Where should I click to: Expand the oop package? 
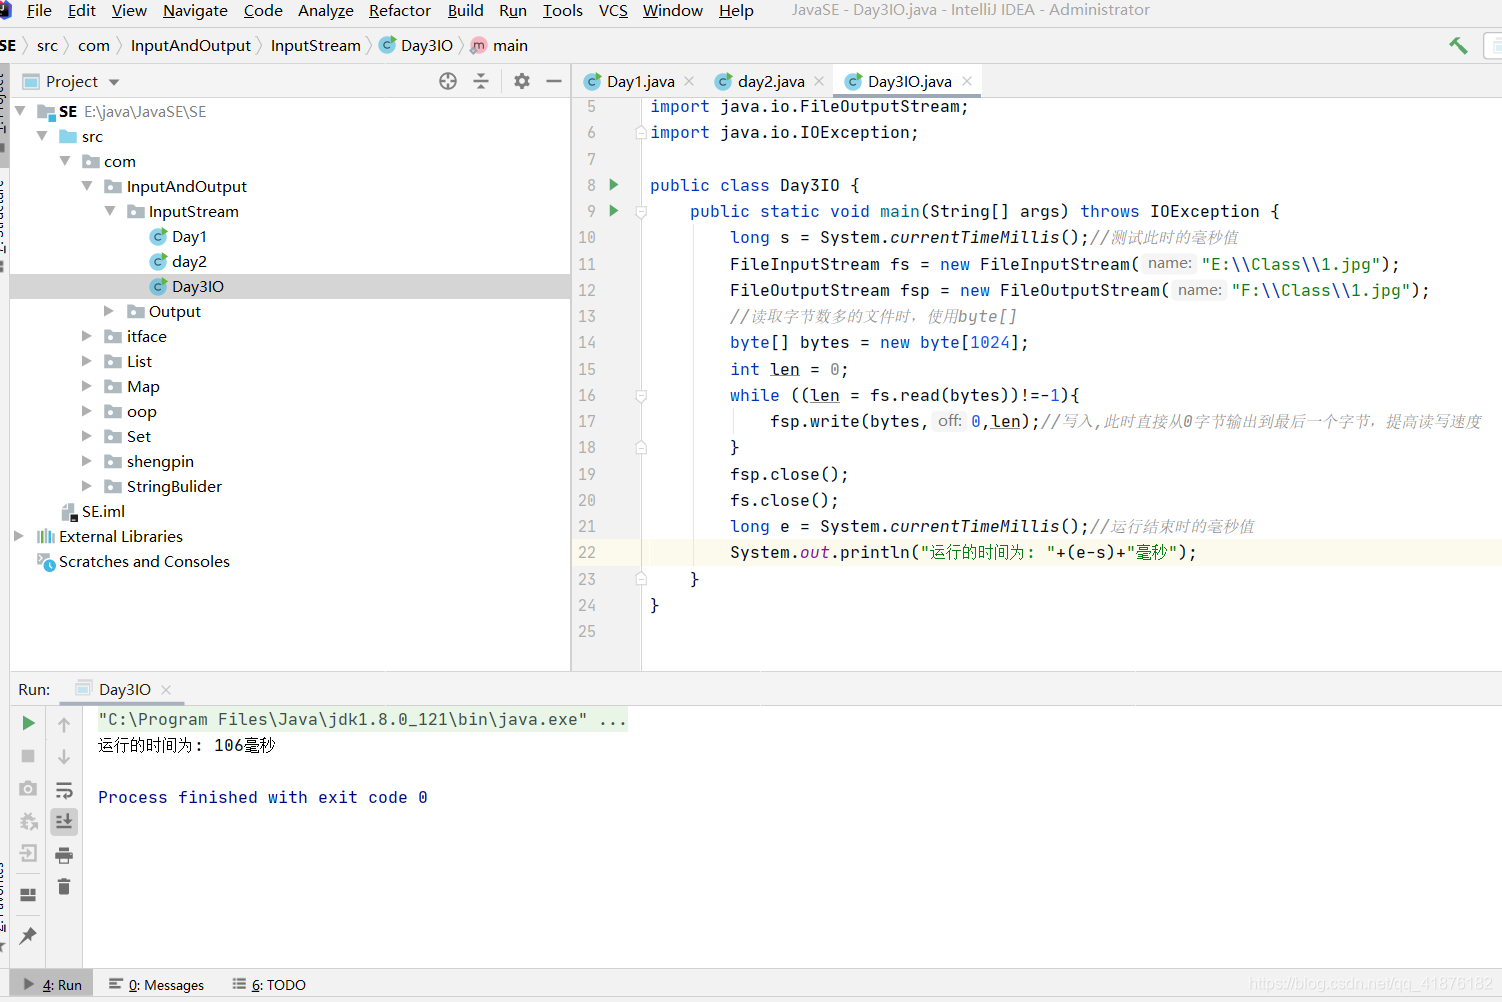(87, 411)
